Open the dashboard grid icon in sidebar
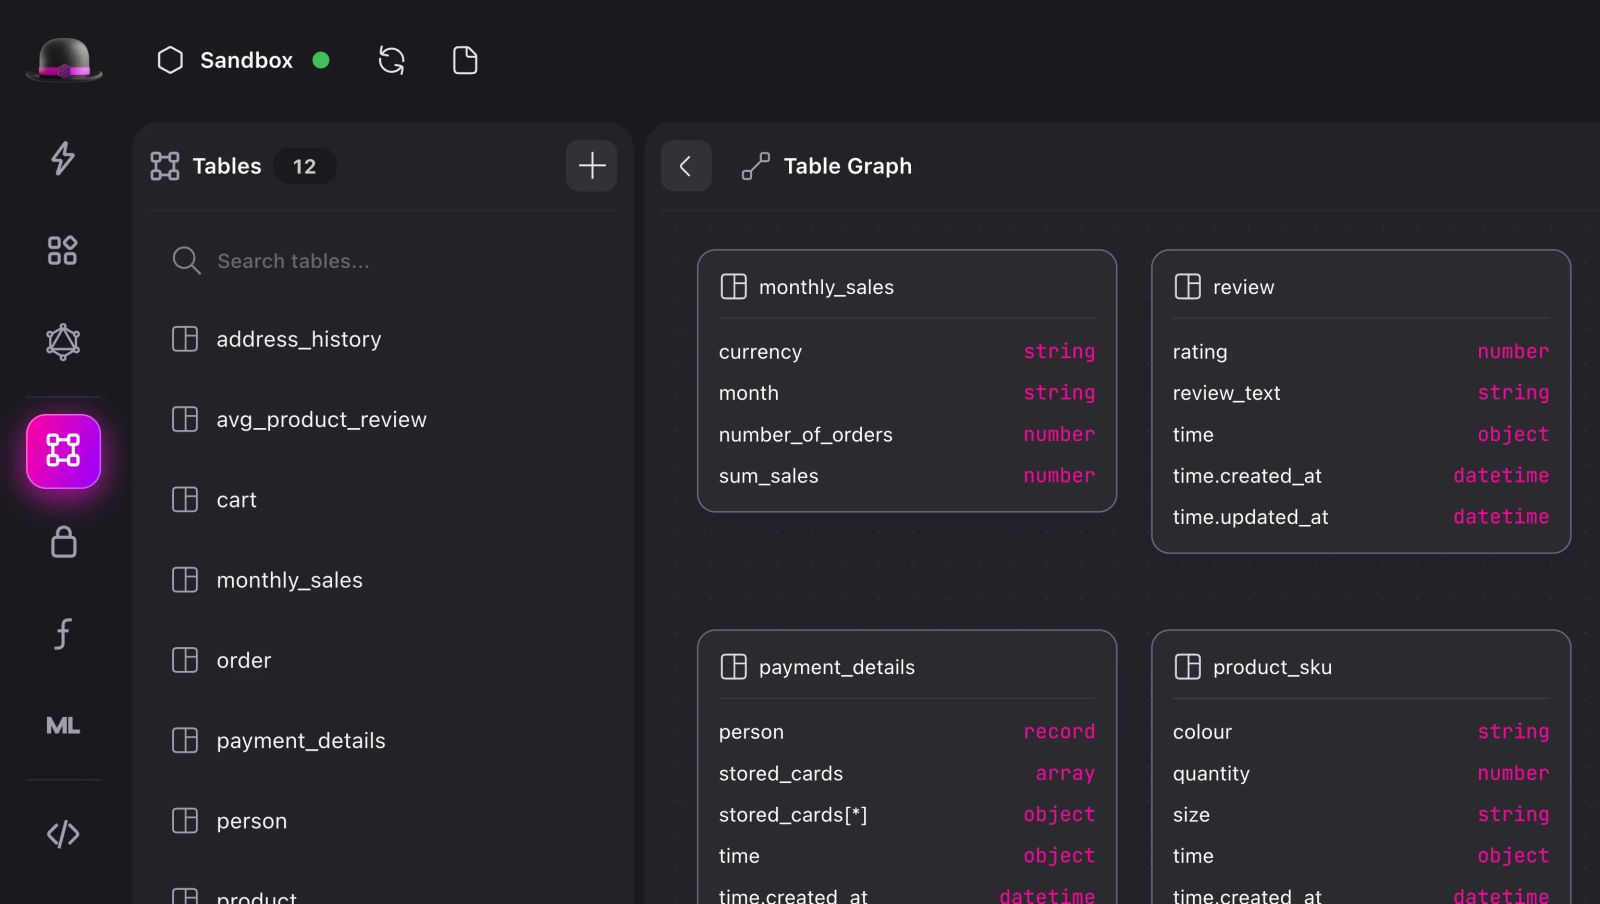Image resolution: width=1600 pixels, height=904 pixels. [63, 250]
